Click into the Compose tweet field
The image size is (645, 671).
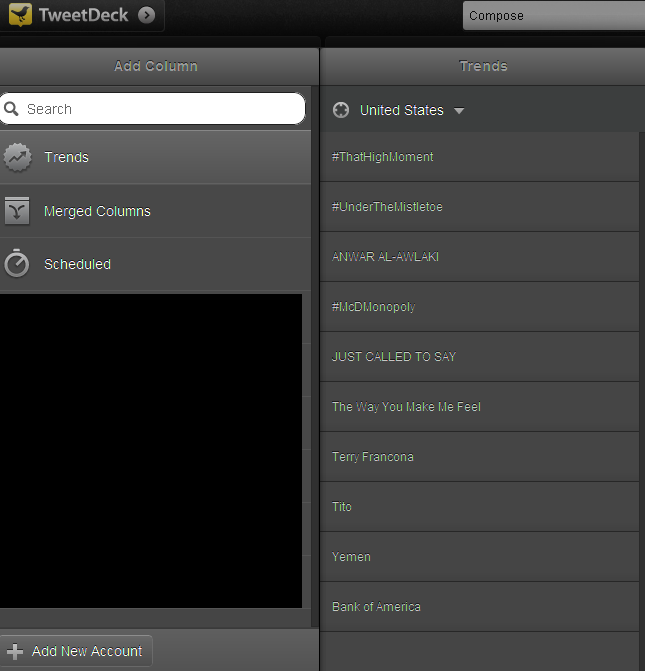coord(554,15)
